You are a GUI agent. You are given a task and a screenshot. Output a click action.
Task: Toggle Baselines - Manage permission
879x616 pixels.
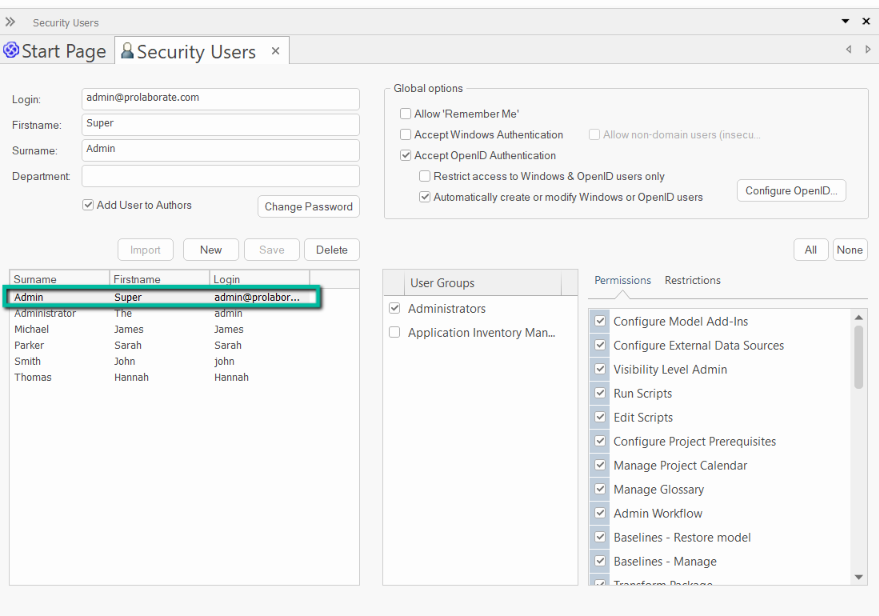(x=600, y=561)
